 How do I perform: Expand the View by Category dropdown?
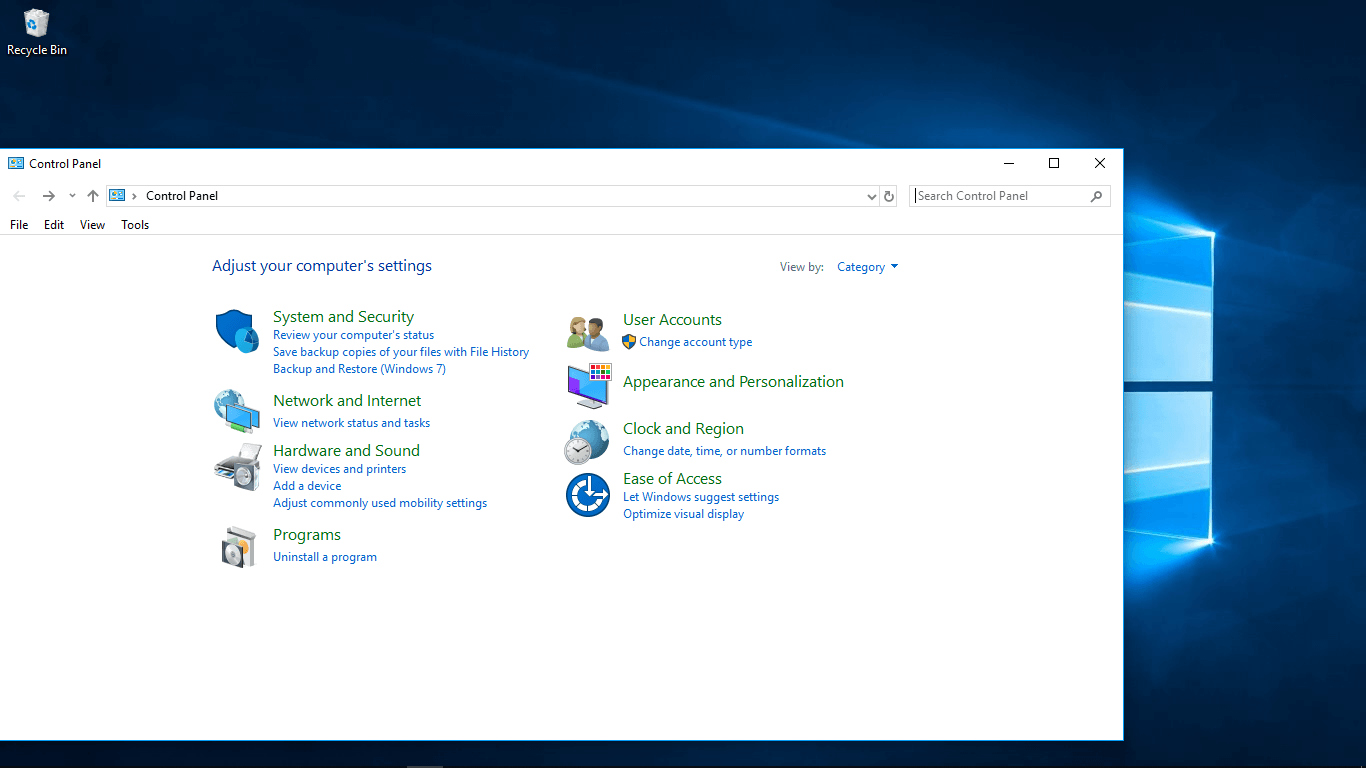coord(867,267)
